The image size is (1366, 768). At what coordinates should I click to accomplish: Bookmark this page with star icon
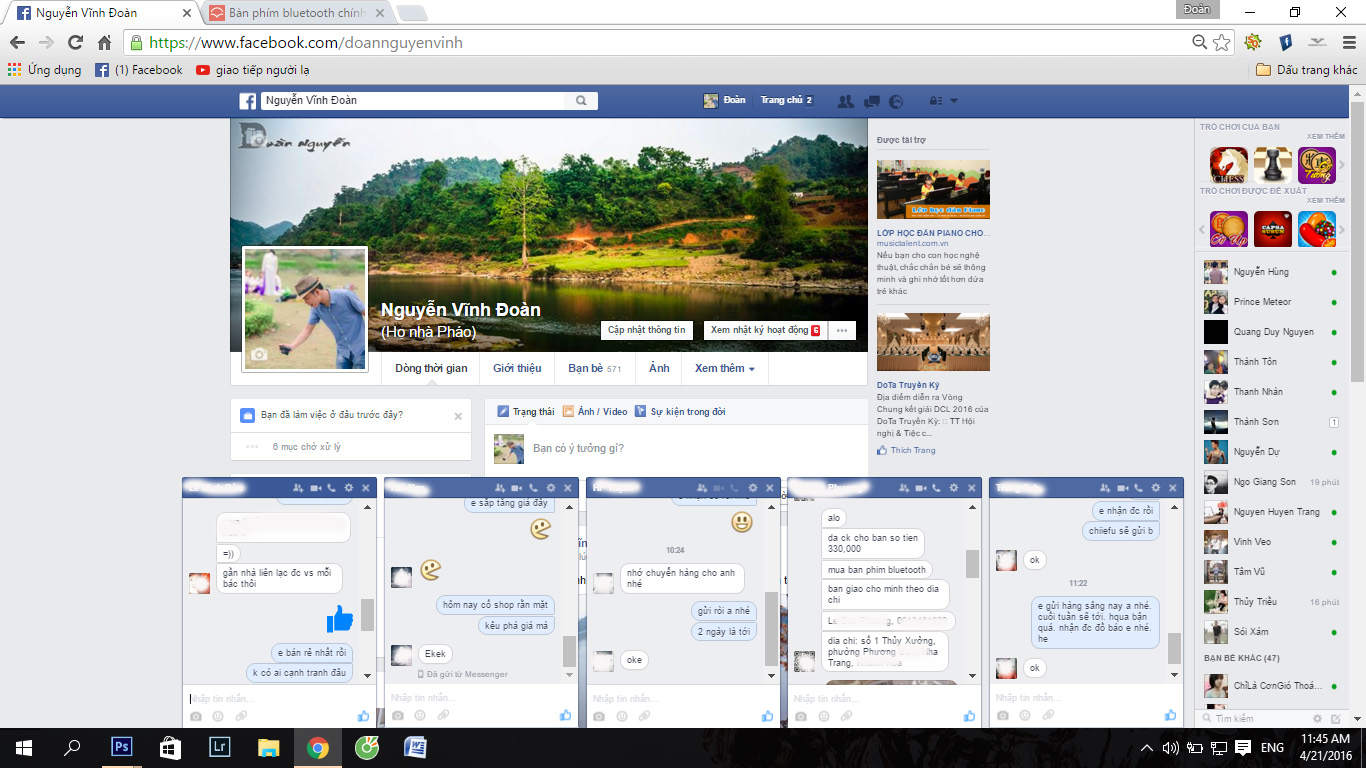[1222, 42]
